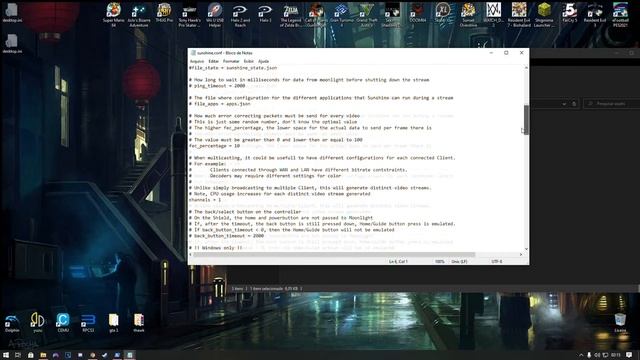Open Microsoft Store from the taskbar
Screen dimensions: 640x360
click(31, 355)
